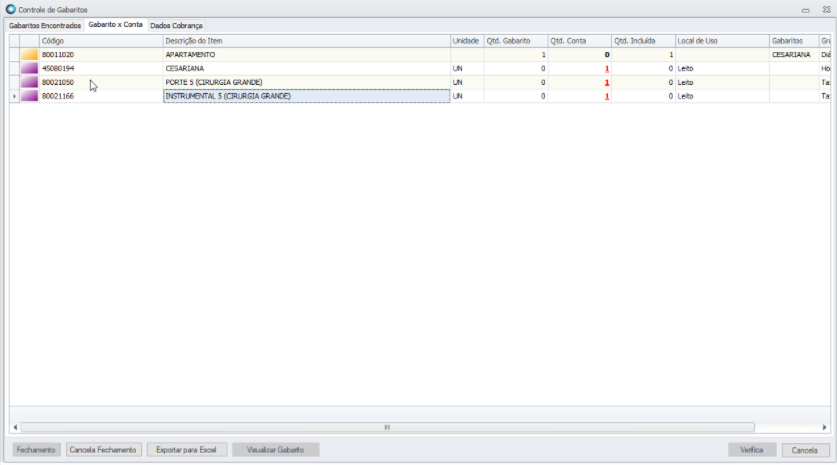Click red Qtd. Conta value in INSTRUMENTAL 5 row
This screenshot has width=837, height=465.
click(606, 96)
